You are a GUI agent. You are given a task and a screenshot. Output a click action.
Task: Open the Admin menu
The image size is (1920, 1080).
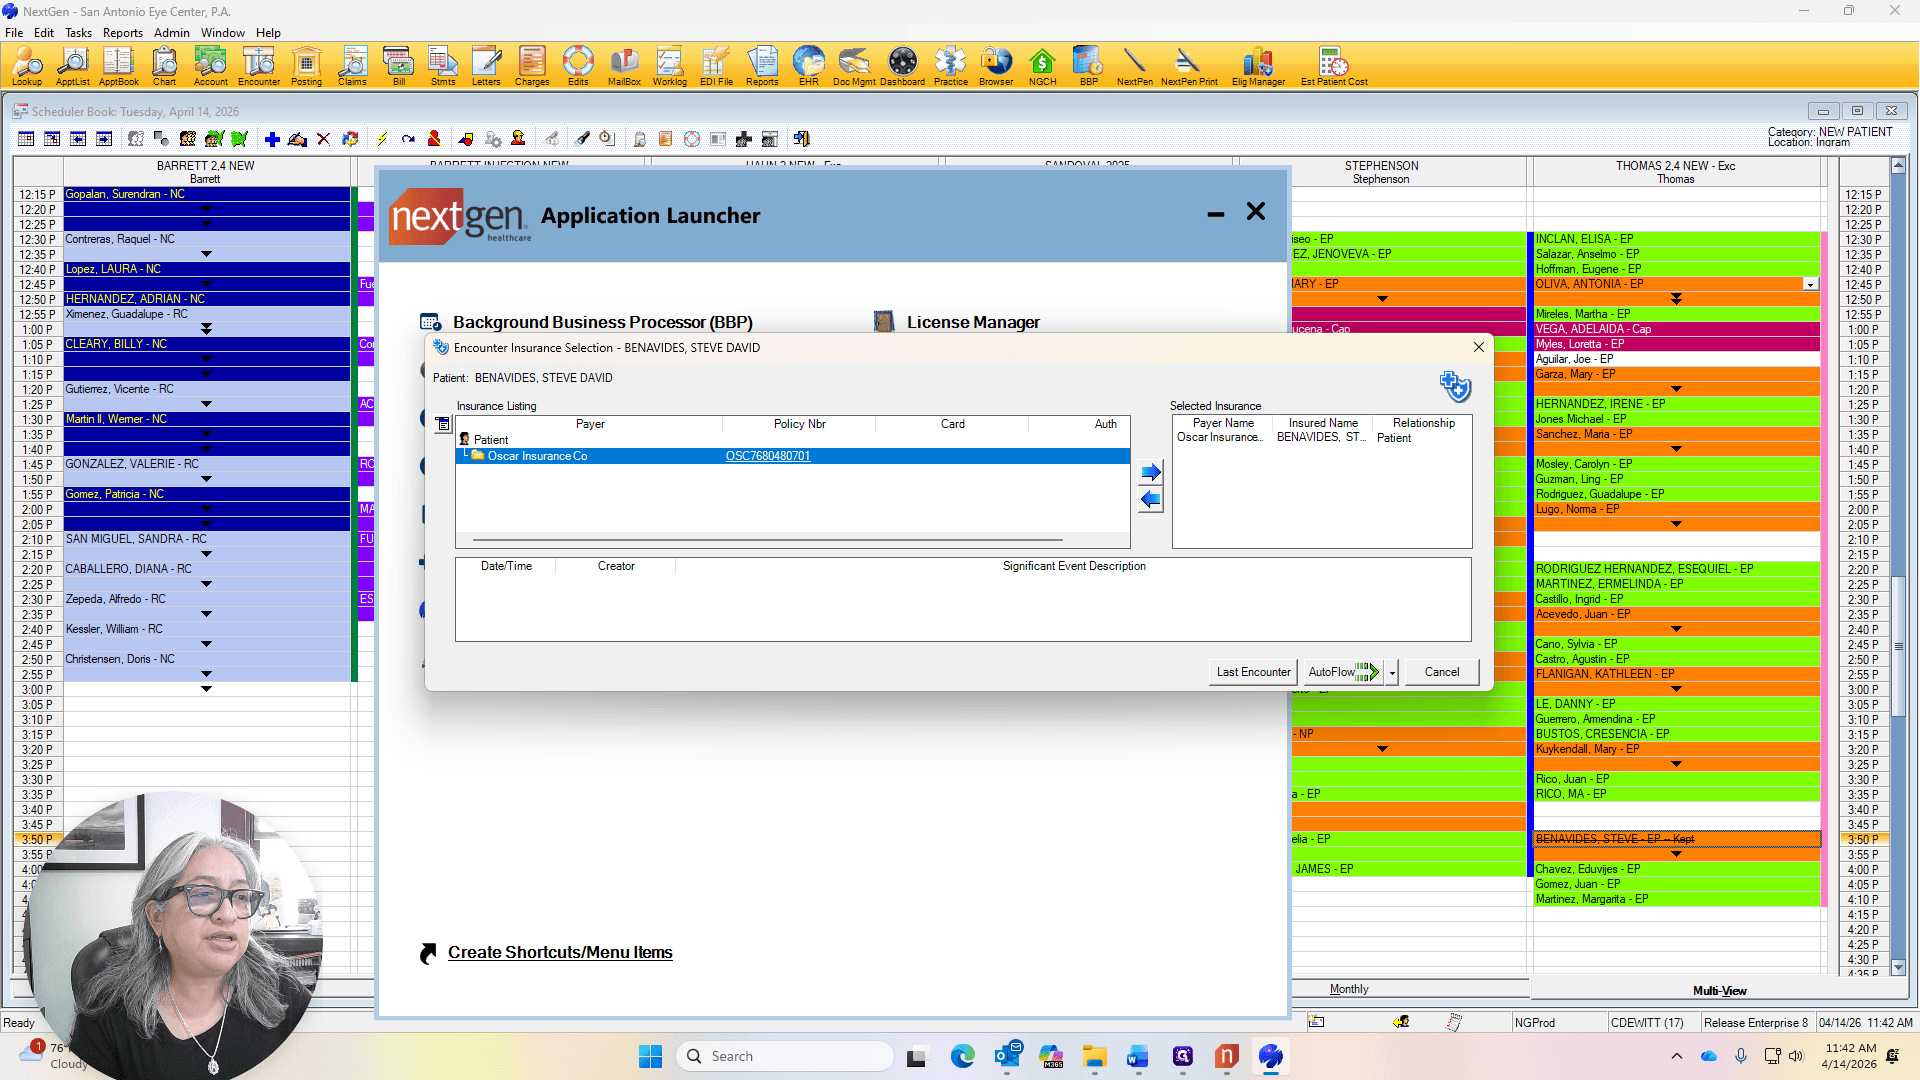(x=171, y=32)
